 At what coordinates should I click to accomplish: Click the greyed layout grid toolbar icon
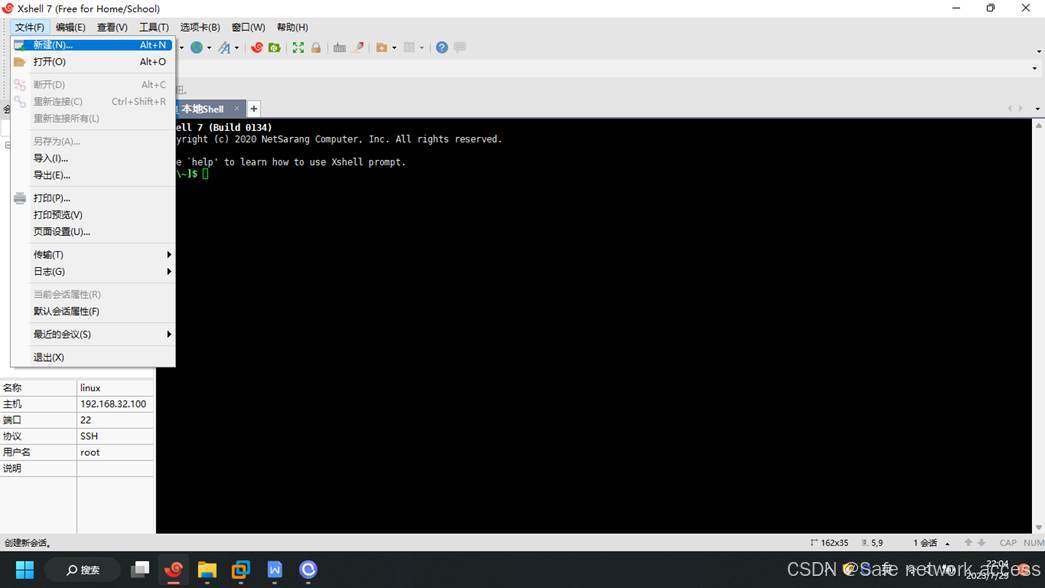click(x=410, y=47)
